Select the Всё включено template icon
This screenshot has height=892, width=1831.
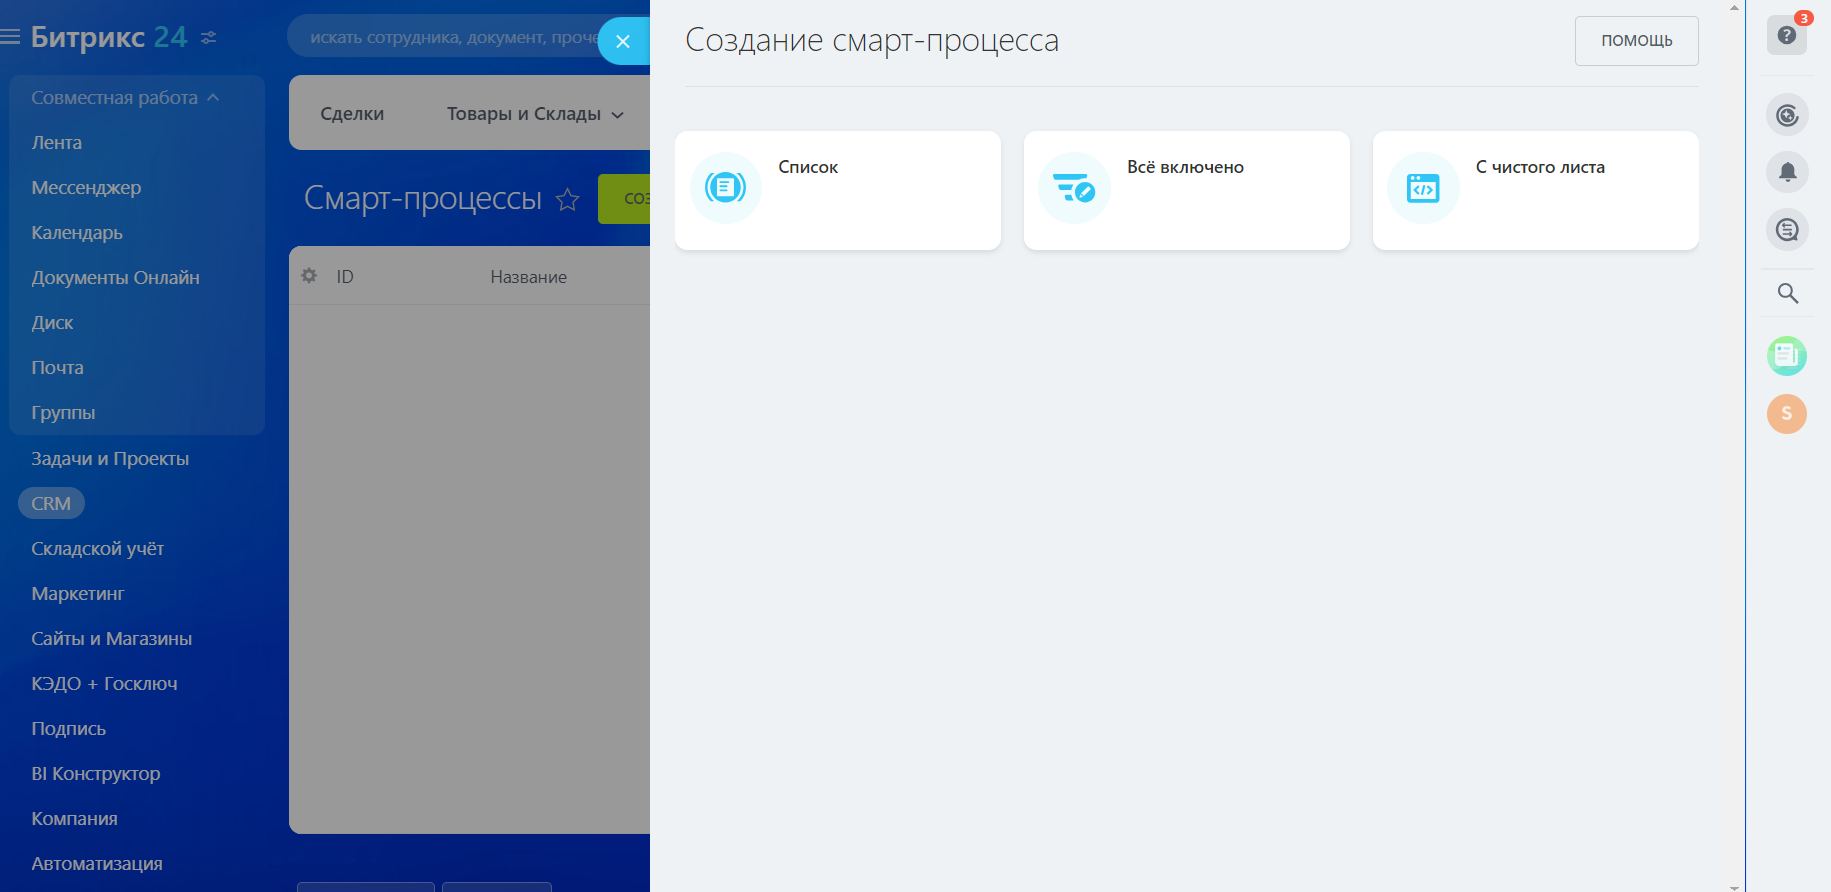coord(1074,187)
